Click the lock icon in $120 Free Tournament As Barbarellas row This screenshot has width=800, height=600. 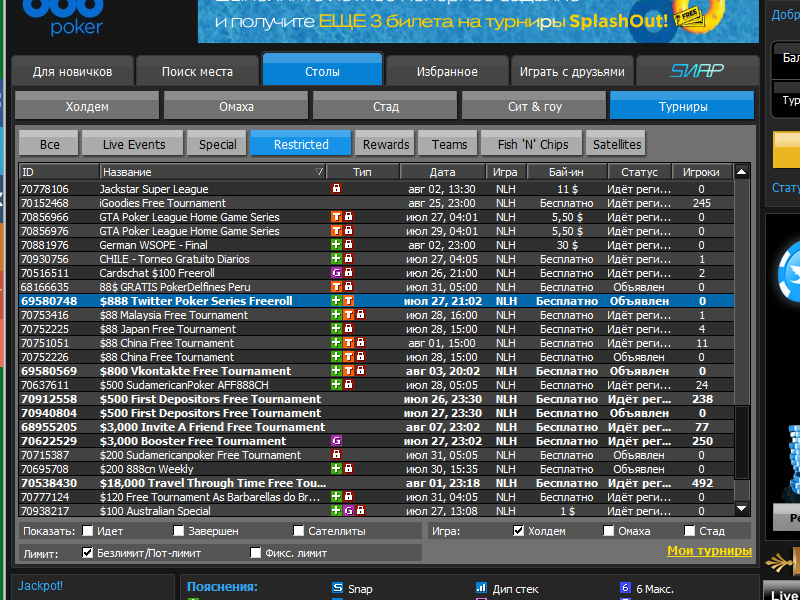(x=348, y=496)
